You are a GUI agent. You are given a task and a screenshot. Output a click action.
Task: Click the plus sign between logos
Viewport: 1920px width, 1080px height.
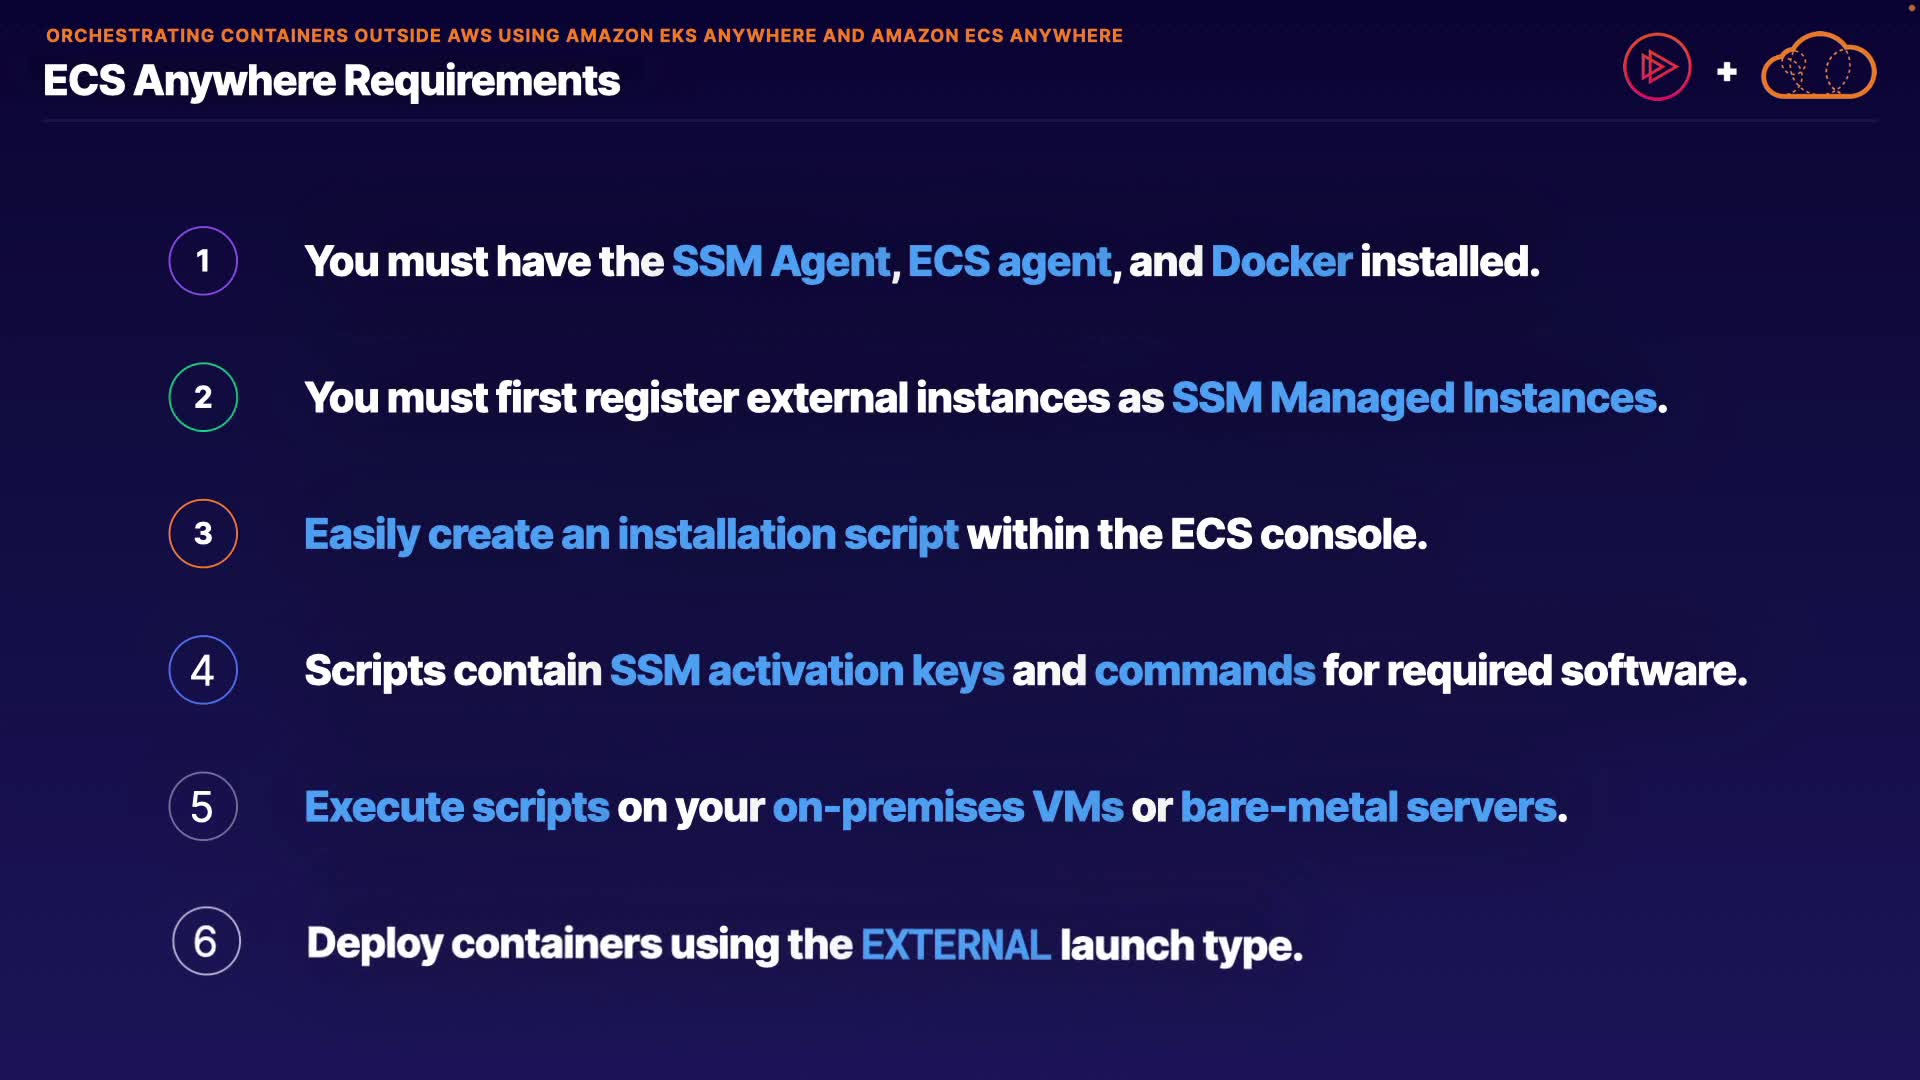coord(1726,72)
